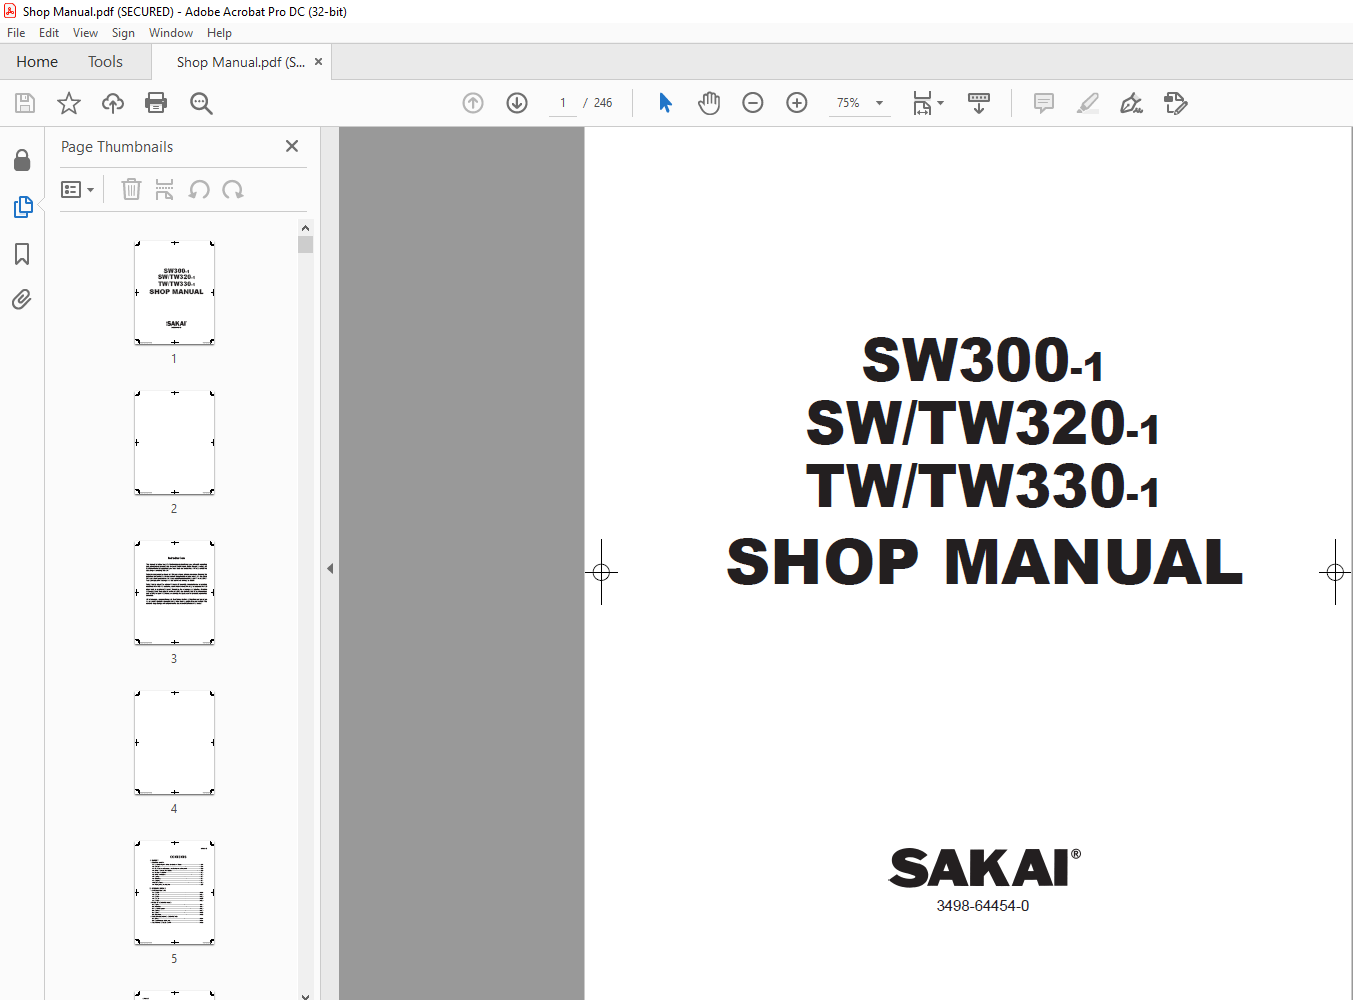Click the scrolling mode keyboard icon
This screenshot has width=1353, height=1000.
(x=979, y=103)
